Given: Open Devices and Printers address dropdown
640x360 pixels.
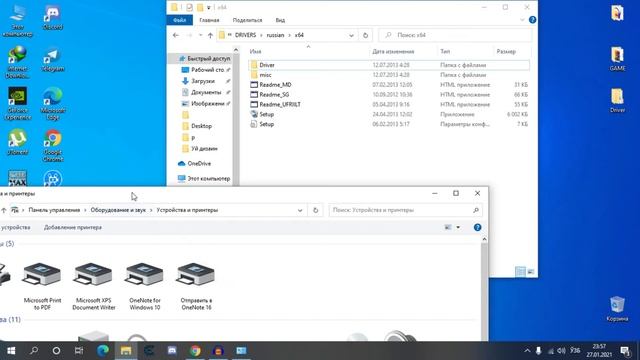Looking at the screenshot, I should click(300, 210).
